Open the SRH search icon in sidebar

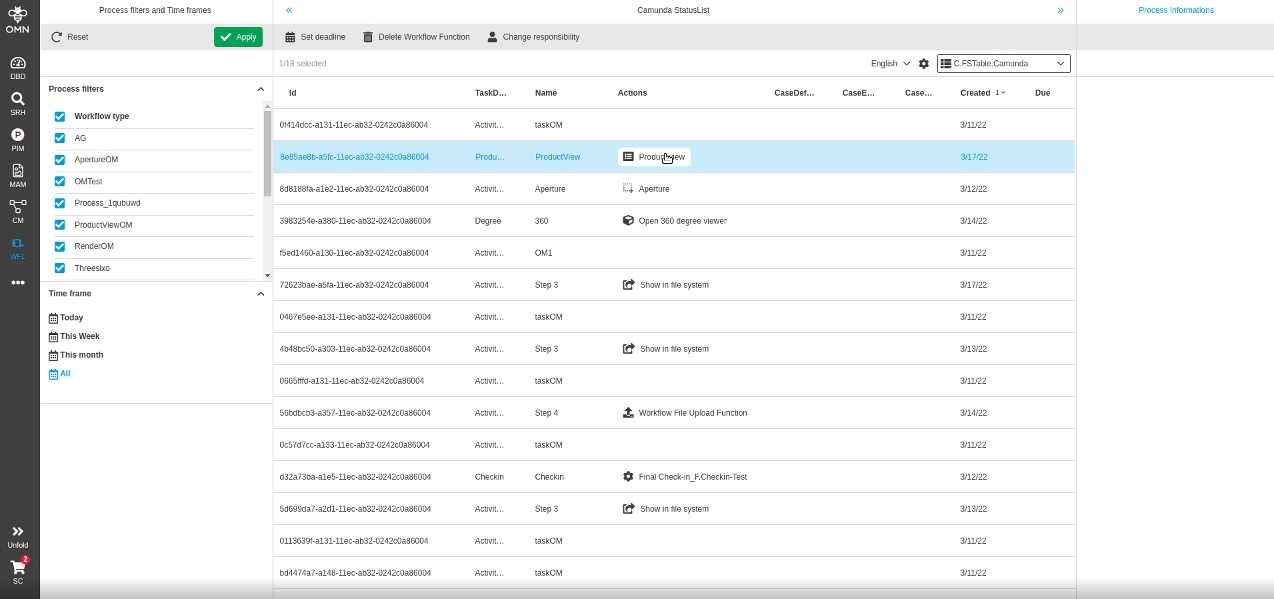coord(18,103)
